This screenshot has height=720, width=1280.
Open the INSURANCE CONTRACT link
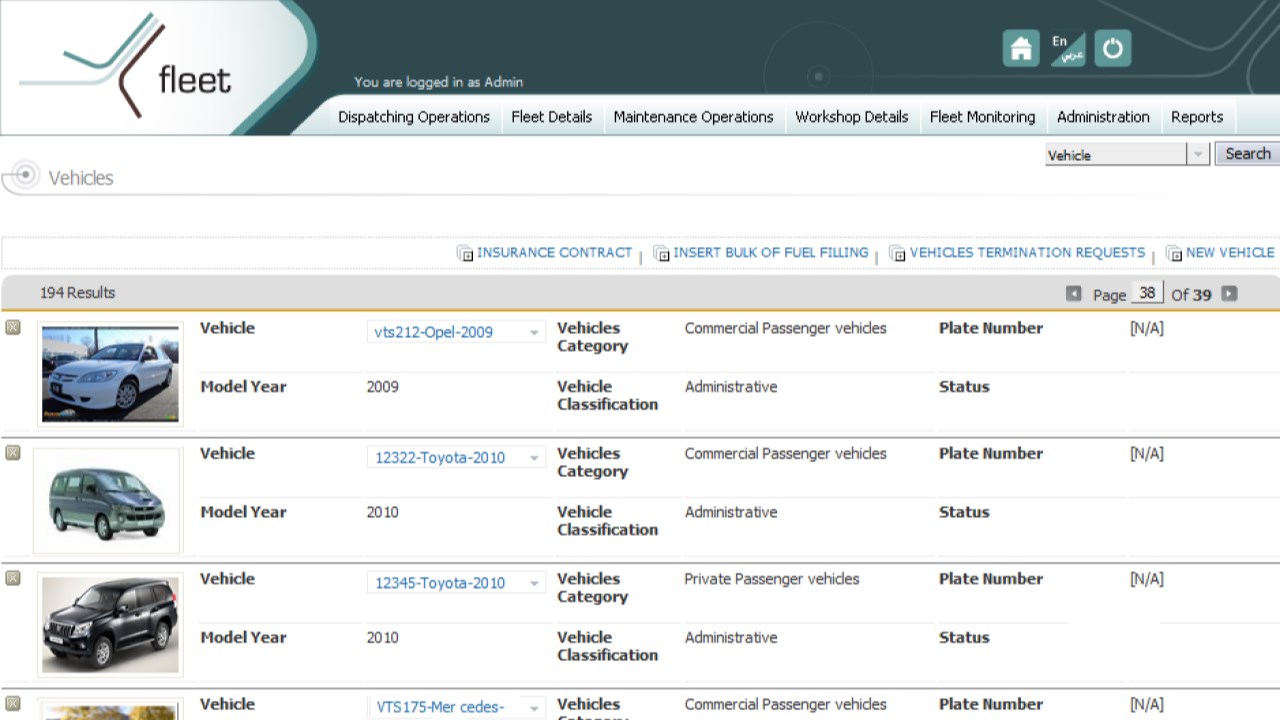(555, 253)
